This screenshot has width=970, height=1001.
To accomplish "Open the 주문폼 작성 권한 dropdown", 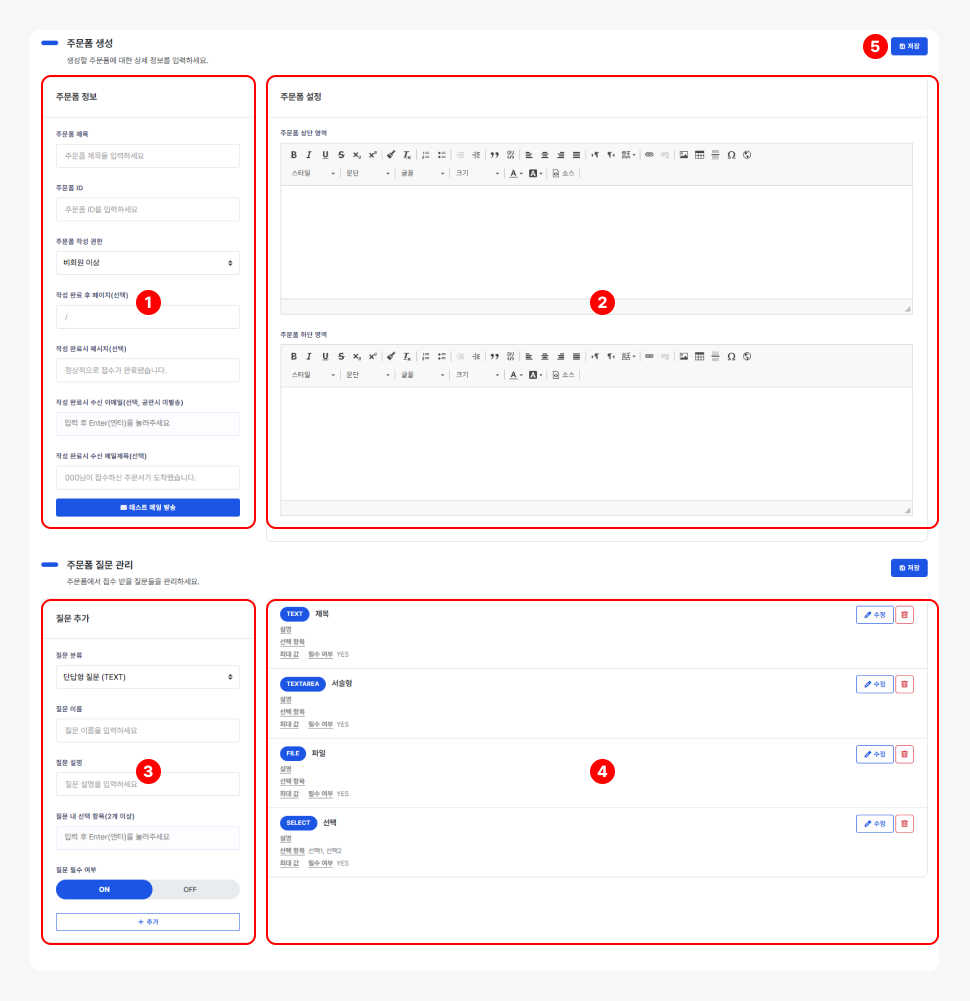I will click(148, 263).
